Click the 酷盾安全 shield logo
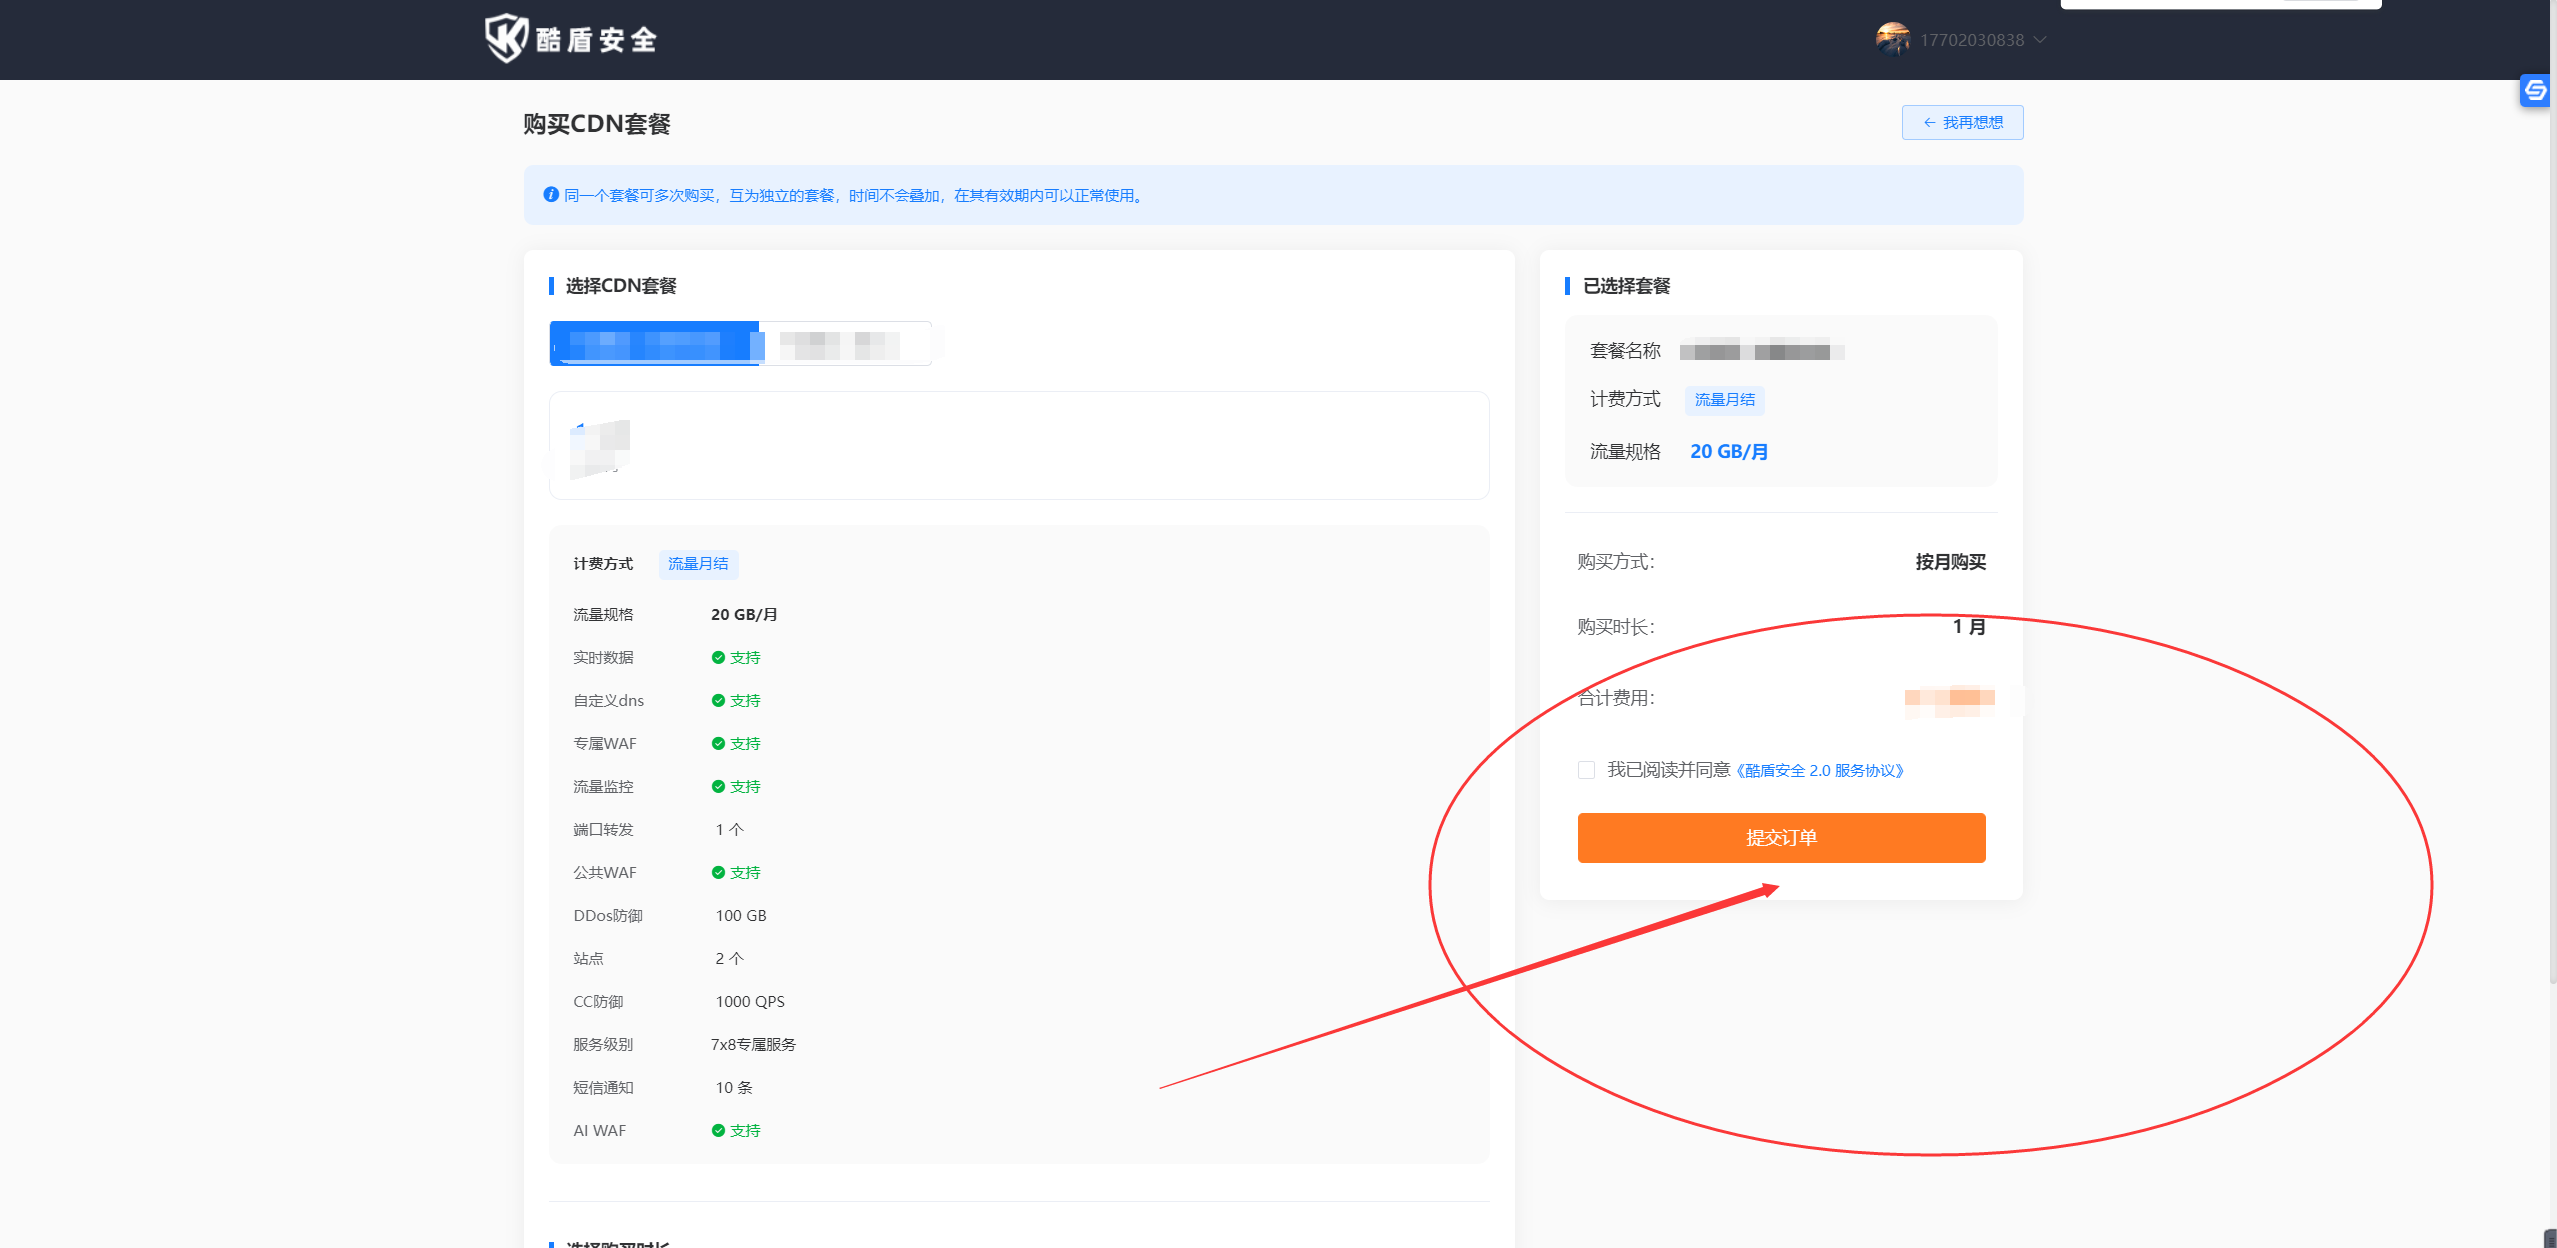The width and height of the screenshot is (2557, 1248). [506, 38]
